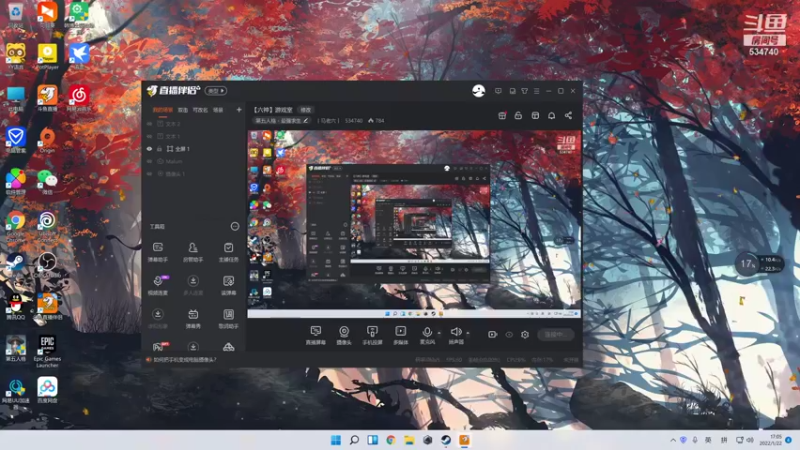Open the user avatar in the title bar
The height and width of the screenshot is (450, 800).
pyautogui.click(x=479, y=91)
